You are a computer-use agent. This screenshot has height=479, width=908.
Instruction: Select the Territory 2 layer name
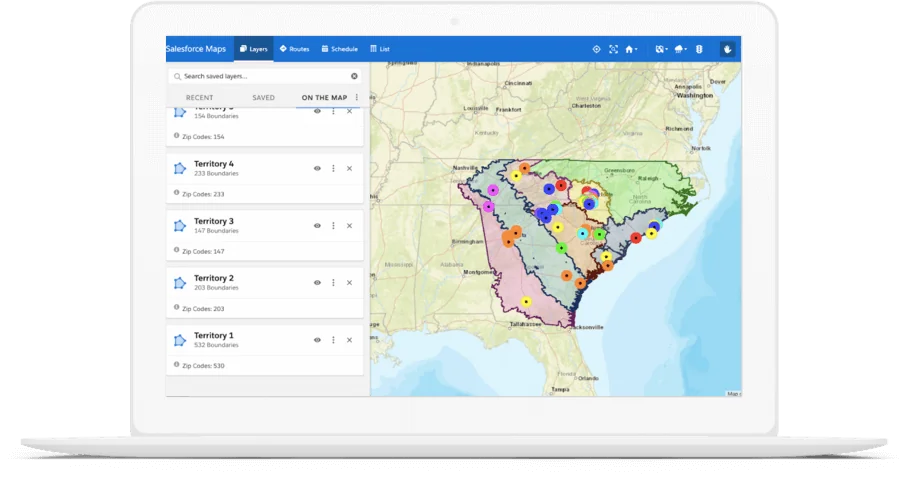214,278
